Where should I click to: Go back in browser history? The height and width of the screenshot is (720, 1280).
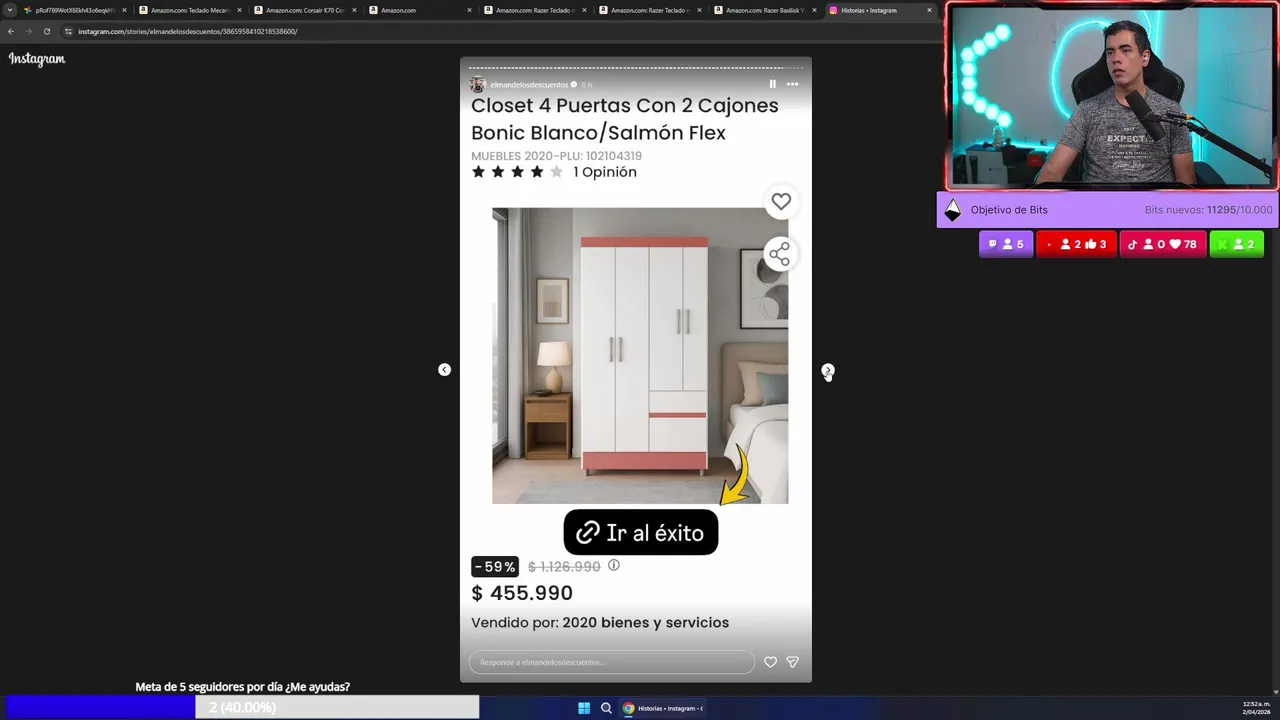(x=11, y=31)
